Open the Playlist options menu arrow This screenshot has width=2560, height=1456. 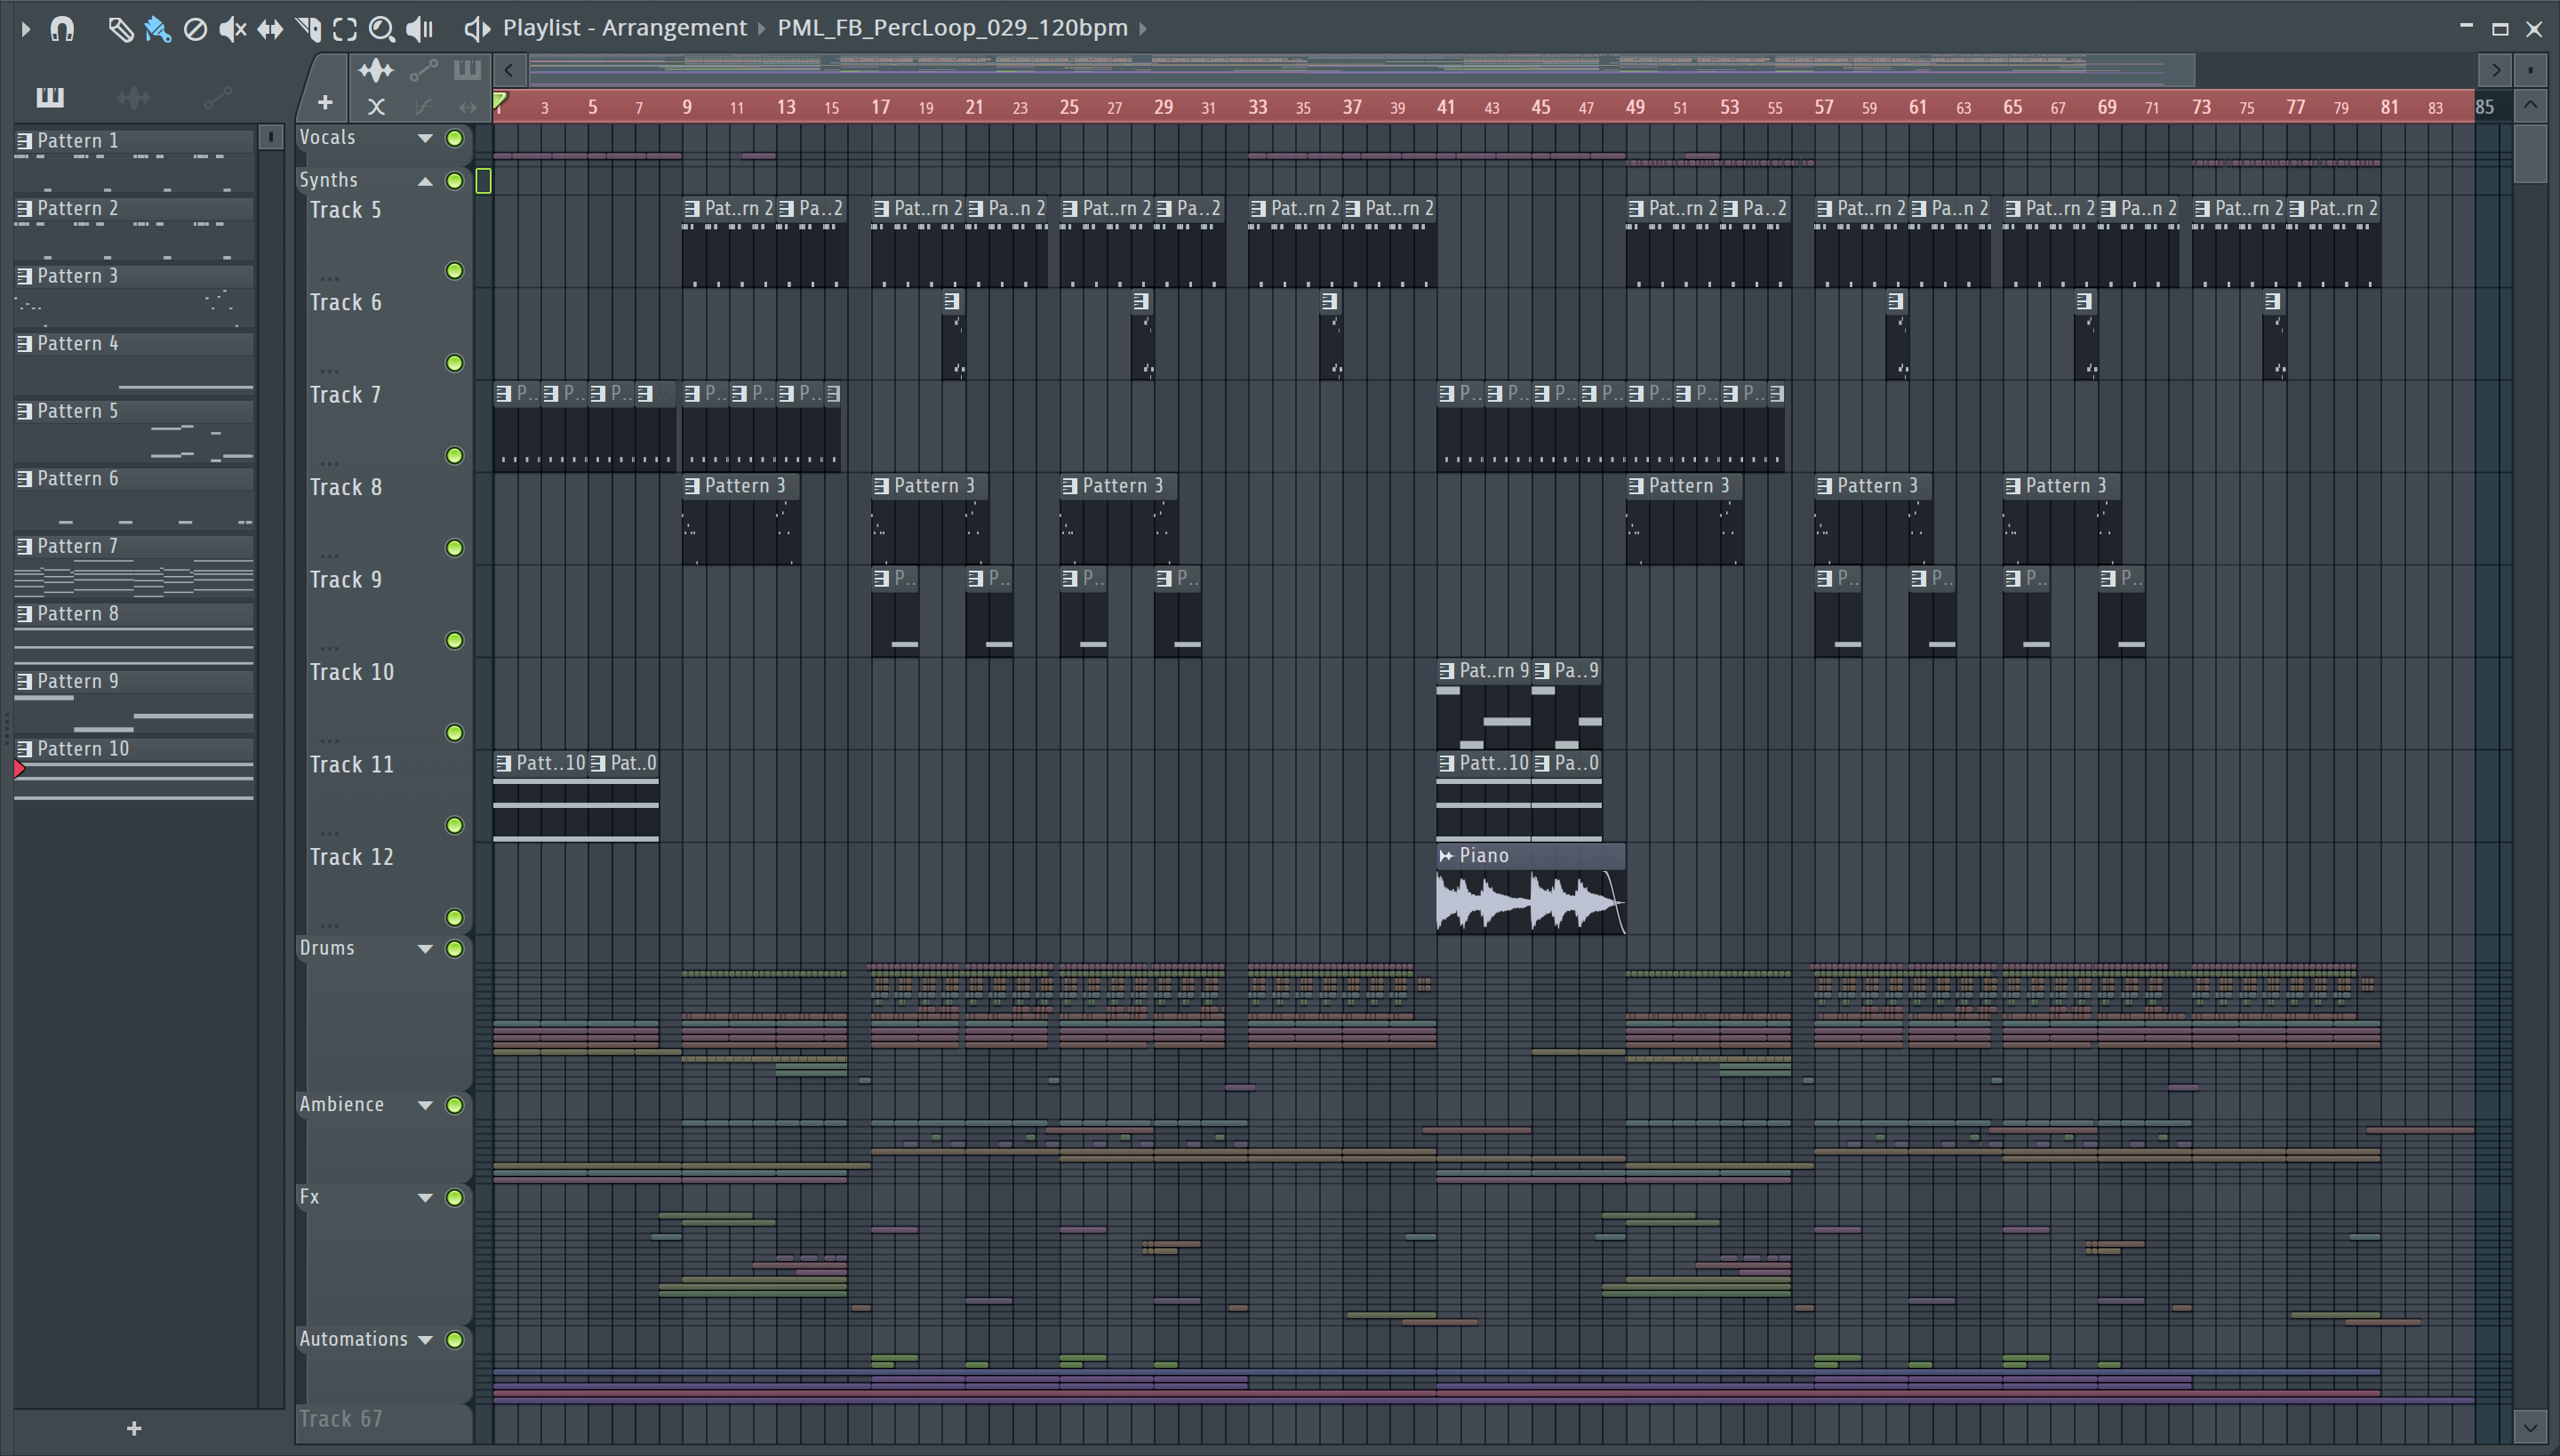coord(25,29)
